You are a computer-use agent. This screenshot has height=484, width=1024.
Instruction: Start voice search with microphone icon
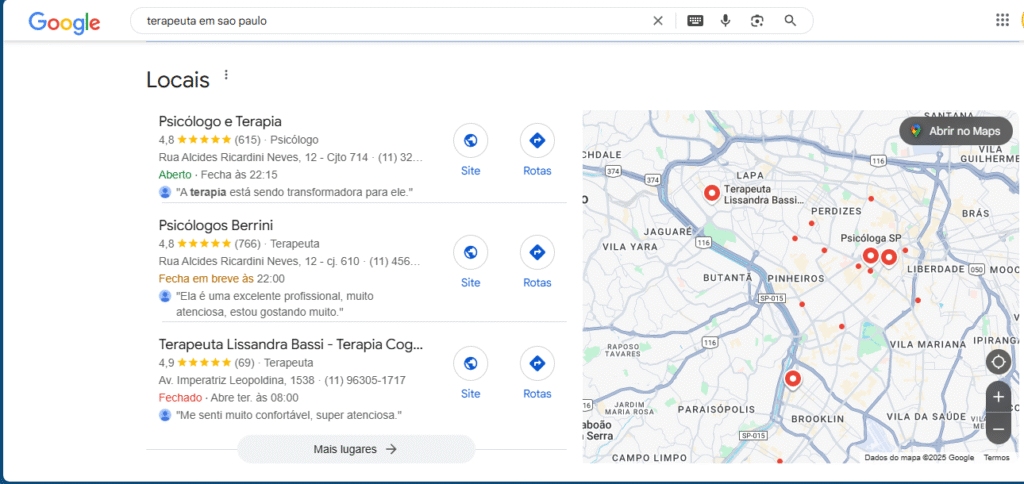click(x=725, y=21)
